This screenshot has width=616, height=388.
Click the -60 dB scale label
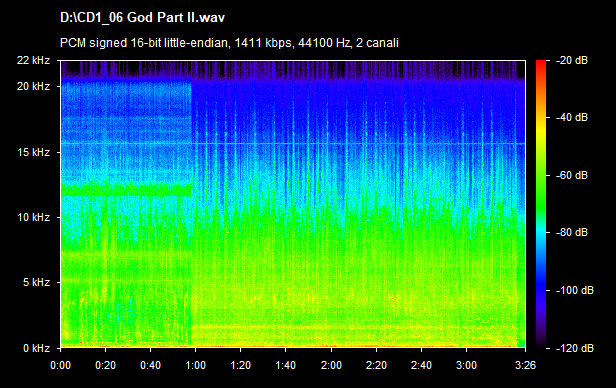(x=572, y=175)
